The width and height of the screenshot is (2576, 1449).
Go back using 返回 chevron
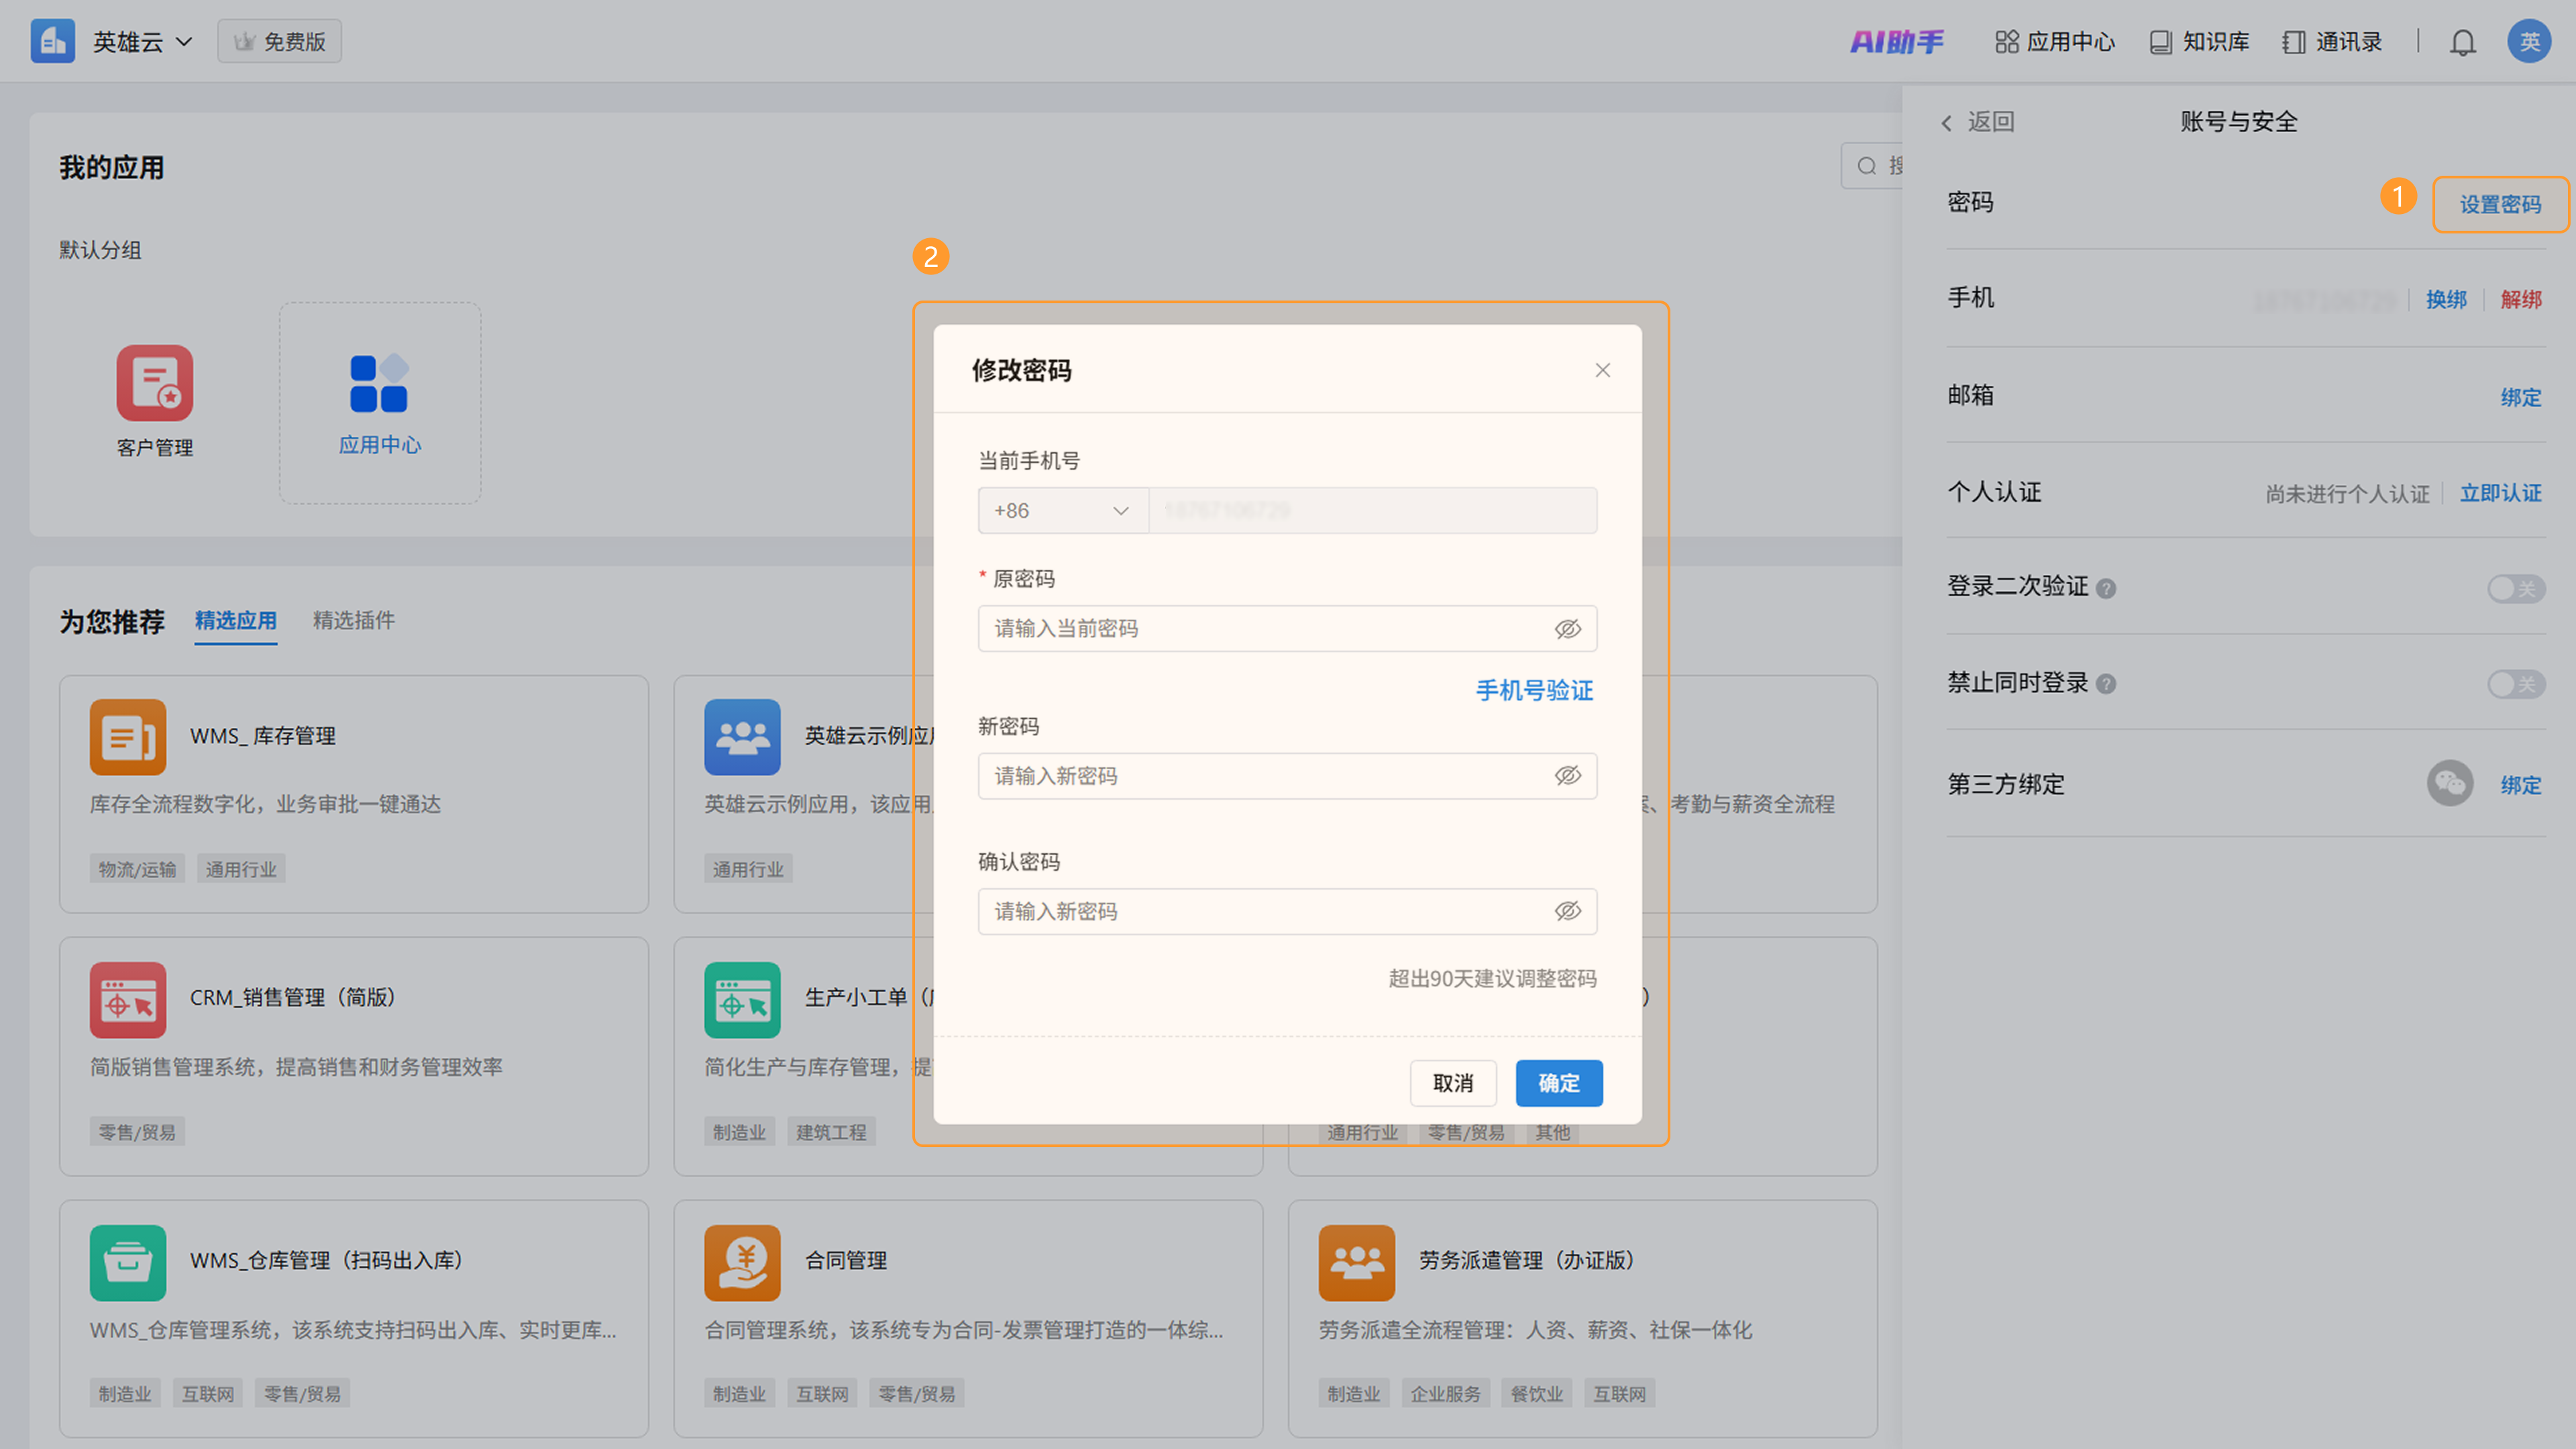click(1946, 123)
